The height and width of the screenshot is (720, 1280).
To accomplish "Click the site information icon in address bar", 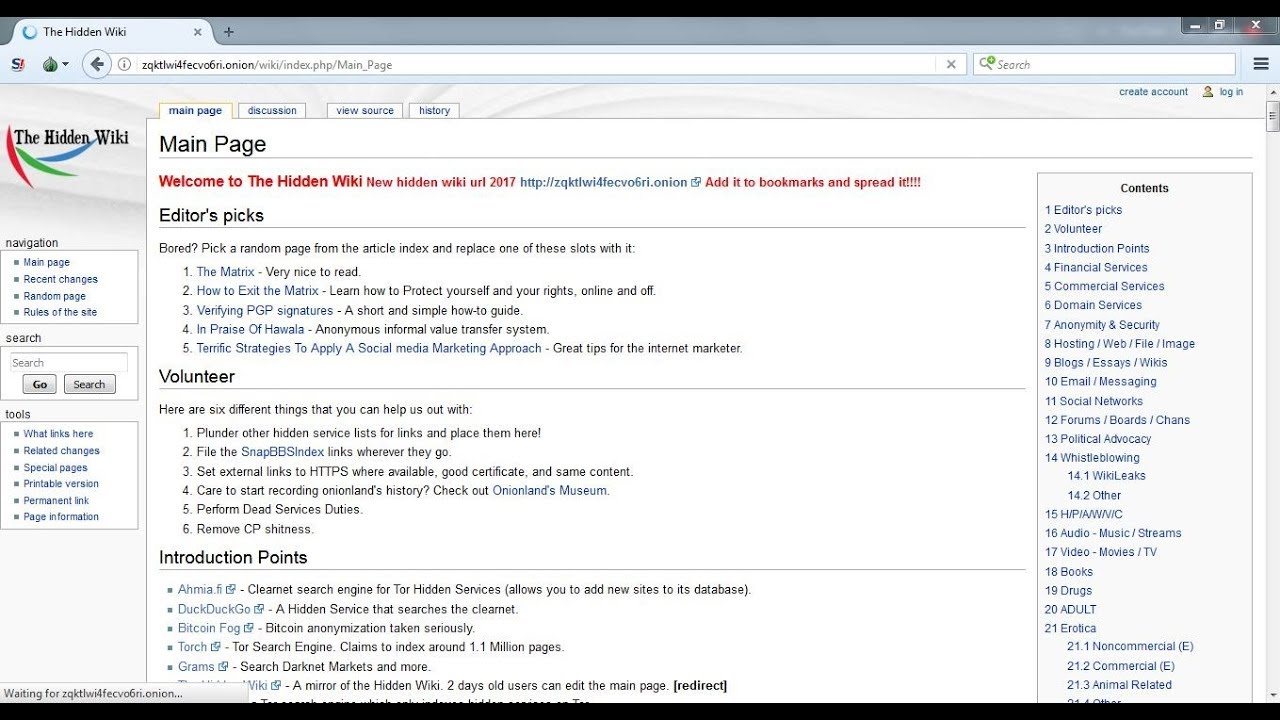I will pyautogui.click(x=125, y=64).
